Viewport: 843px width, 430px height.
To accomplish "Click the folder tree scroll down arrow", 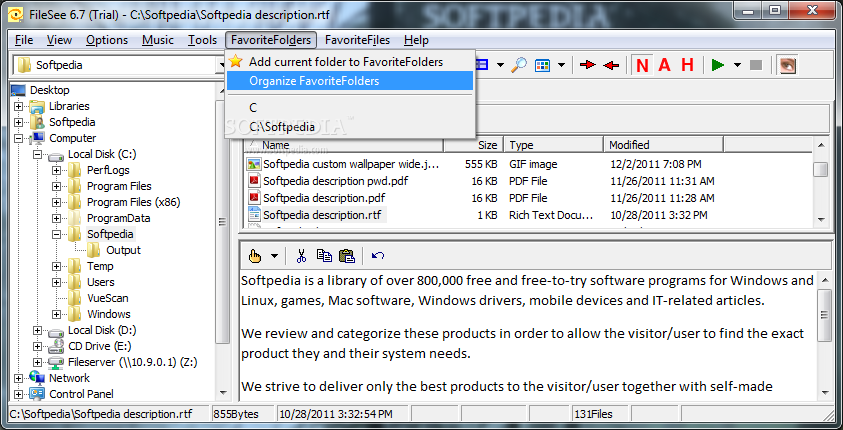I will [x=223, y=393].
